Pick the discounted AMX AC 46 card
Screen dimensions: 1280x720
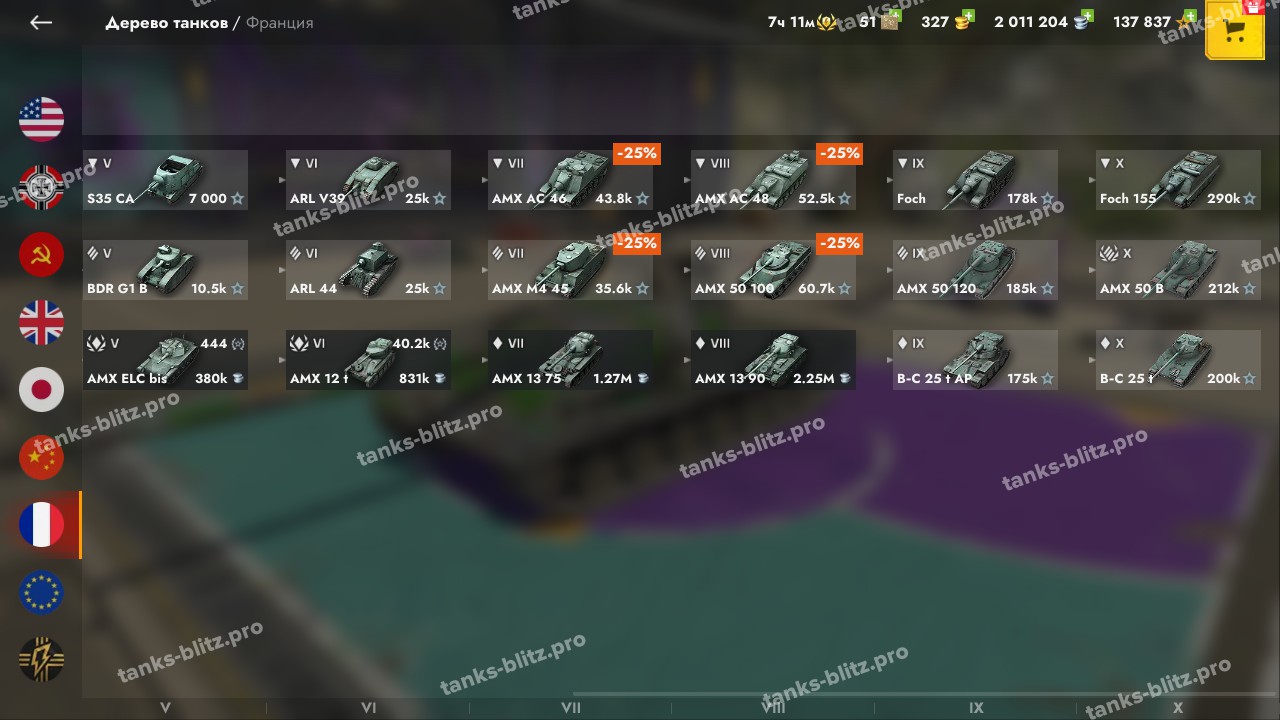coord(570,180)
